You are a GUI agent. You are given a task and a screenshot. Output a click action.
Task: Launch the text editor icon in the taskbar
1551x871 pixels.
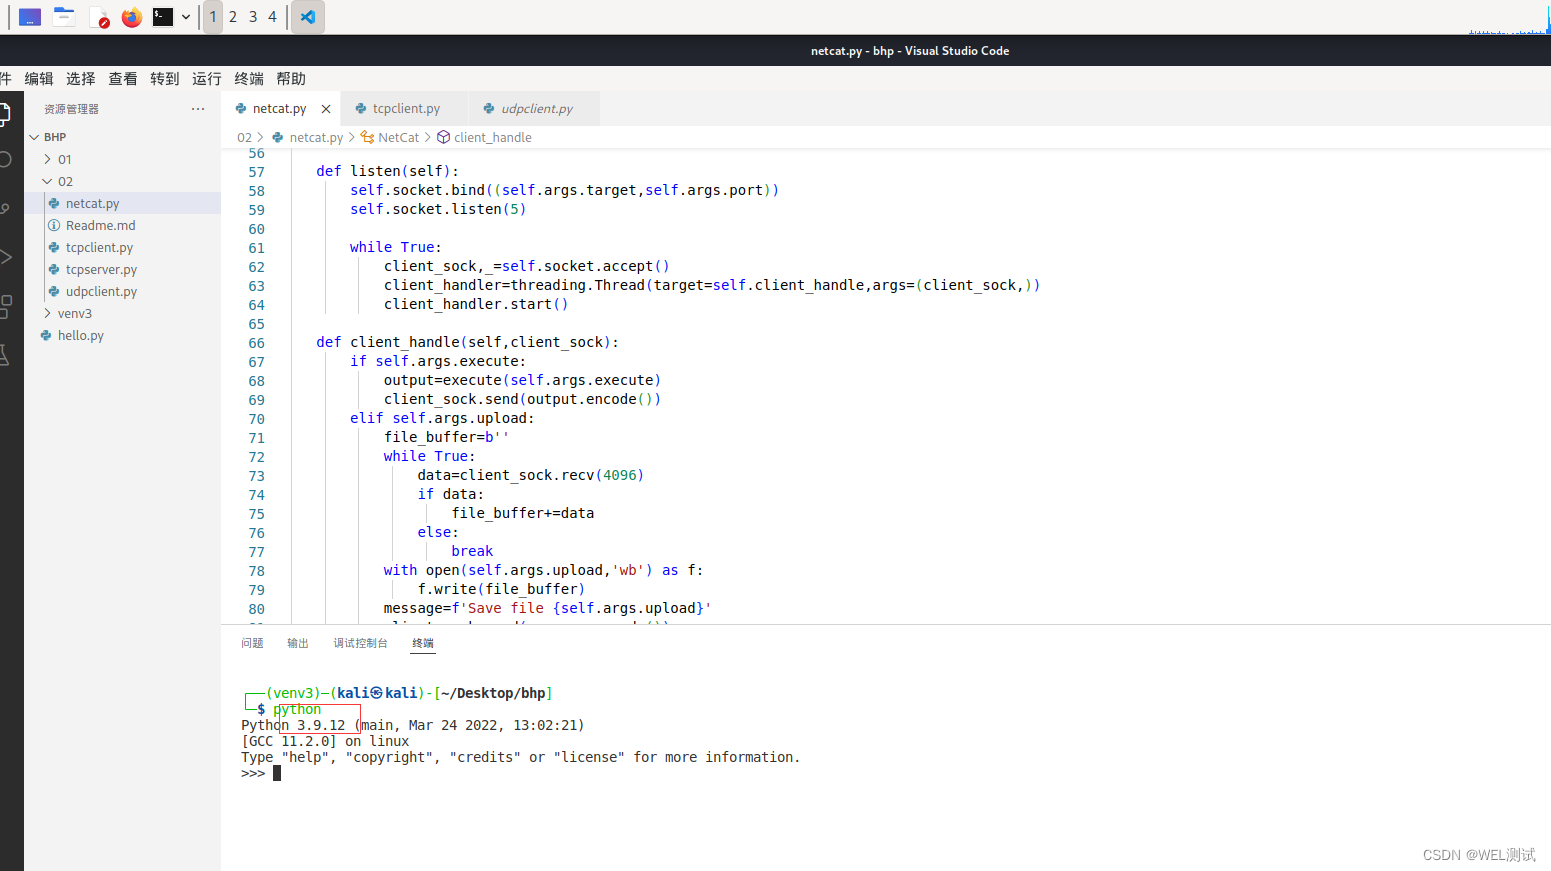click(98, 17)
